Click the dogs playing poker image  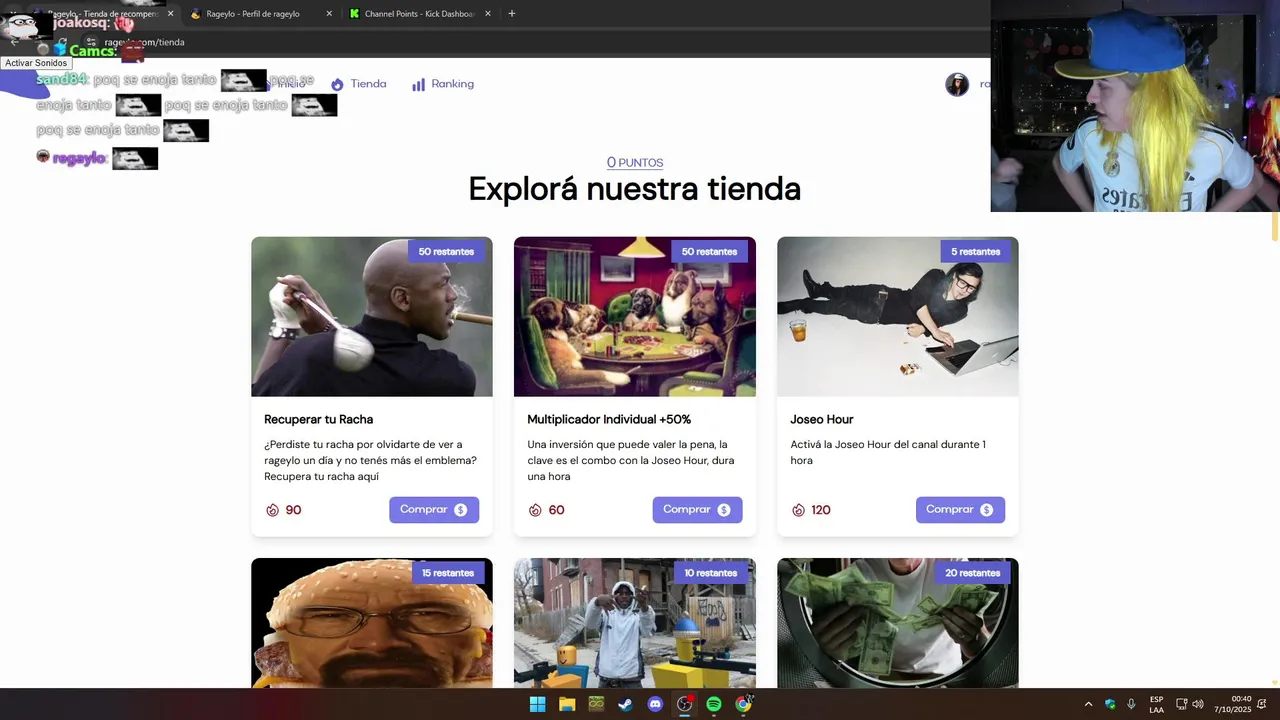[635, 317]
